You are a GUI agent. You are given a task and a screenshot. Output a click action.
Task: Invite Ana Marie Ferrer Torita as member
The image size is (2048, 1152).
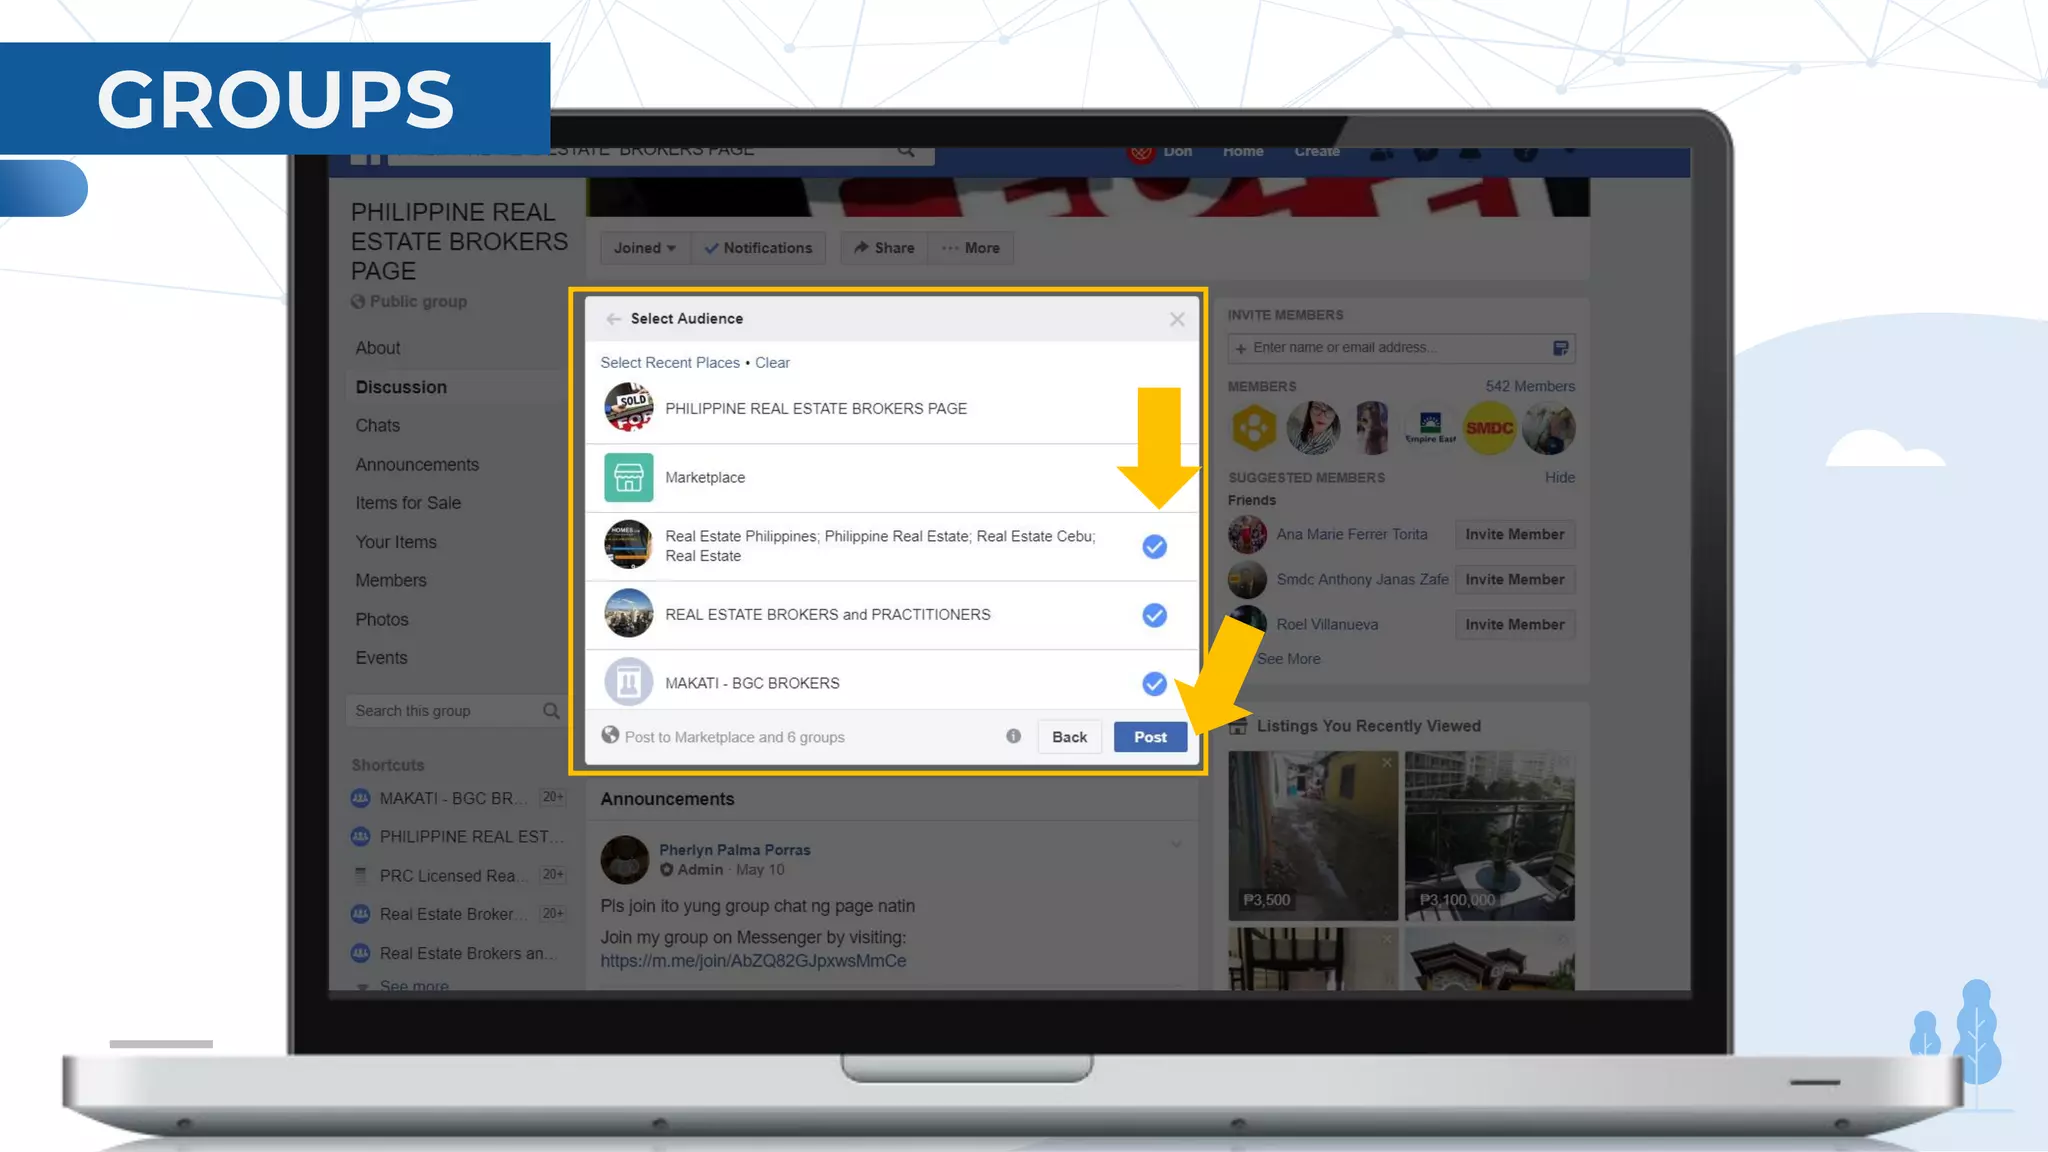tap(1514, 535)
